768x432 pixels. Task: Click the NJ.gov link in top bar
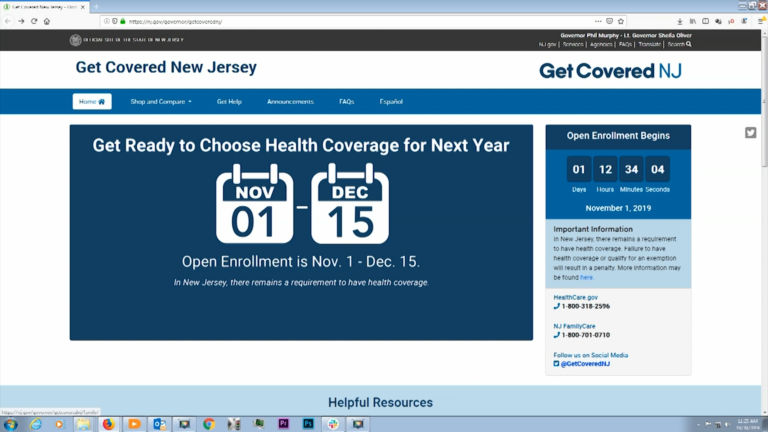pyautogui.click(x=547, y=45)
